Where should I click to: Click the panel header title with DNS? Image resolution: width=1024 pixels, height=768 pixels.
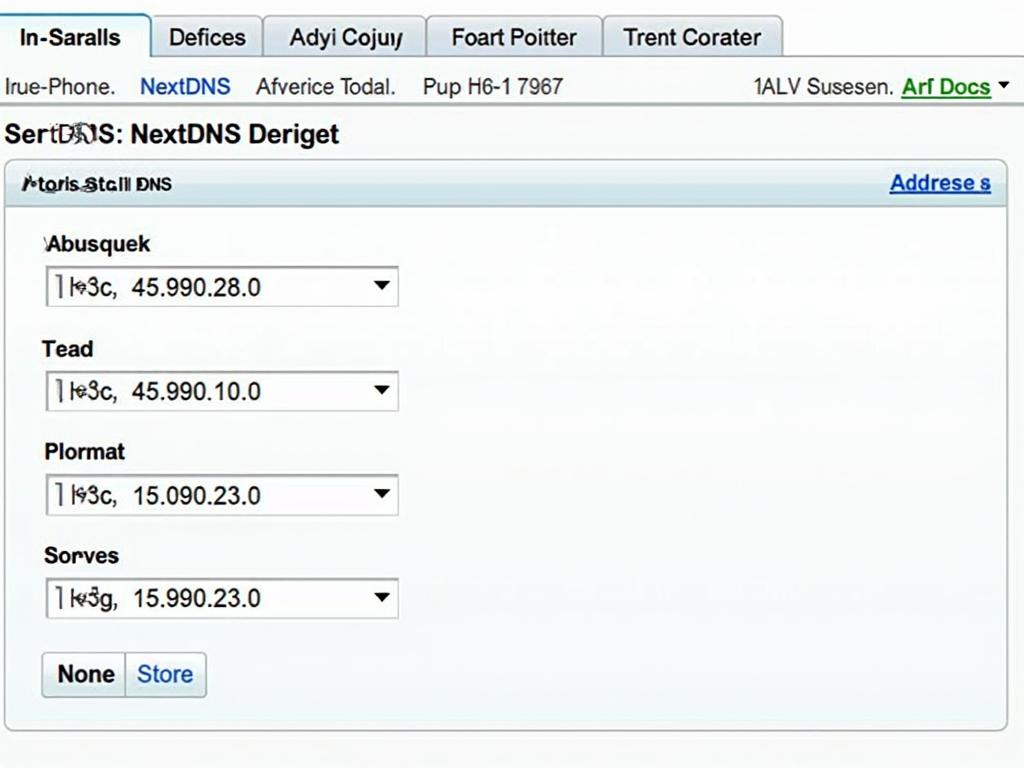coord(97,184)
